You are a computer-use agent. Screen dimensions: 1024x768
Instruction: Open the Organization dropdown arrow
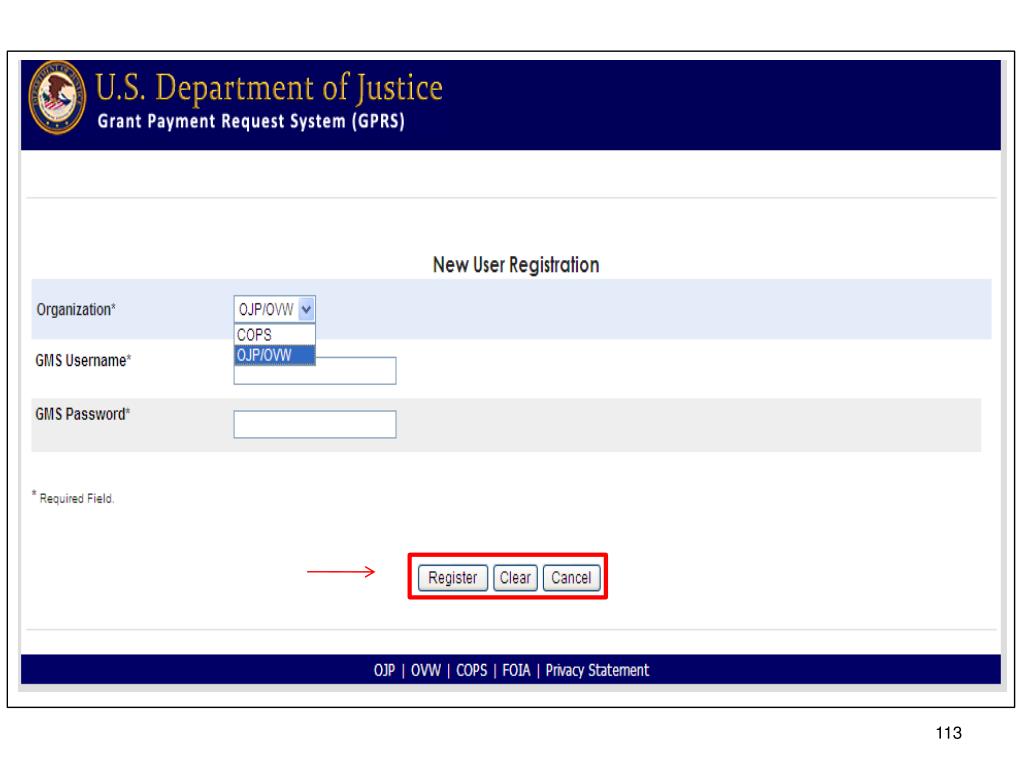coord(306,309)
